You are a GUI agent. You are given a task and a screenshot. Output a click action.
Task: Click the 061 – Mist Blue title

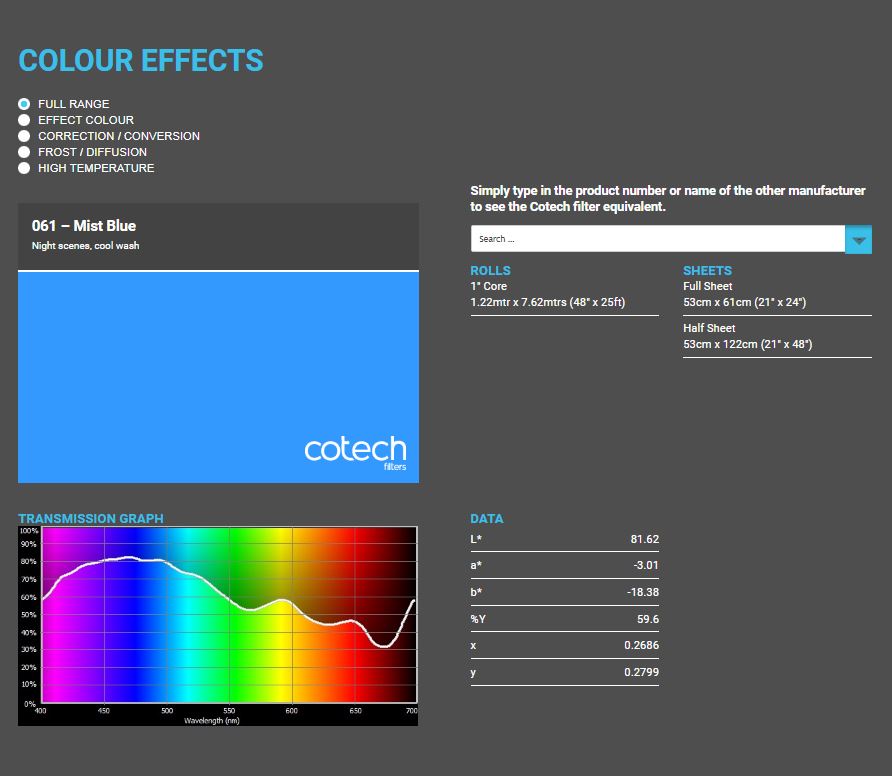click(x=84, y=226)
